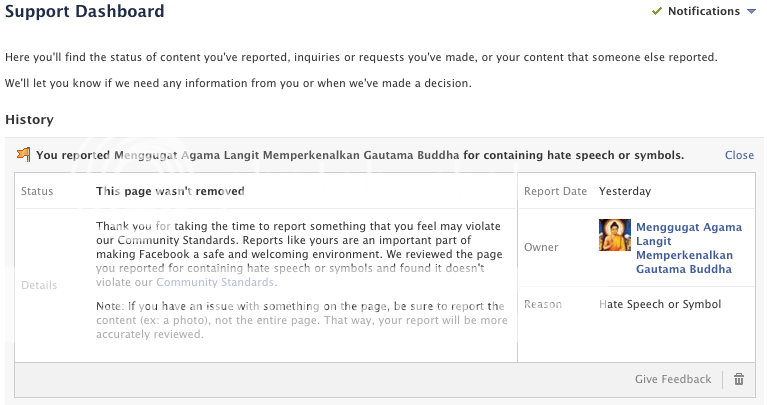Select the Hate Speech or Symbol reason

click(x=660, y=304)
